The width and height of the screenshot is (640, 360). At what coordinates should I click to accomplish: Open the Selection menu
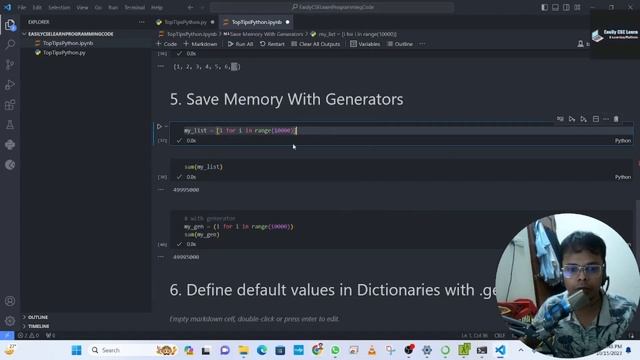pos(59,7)
